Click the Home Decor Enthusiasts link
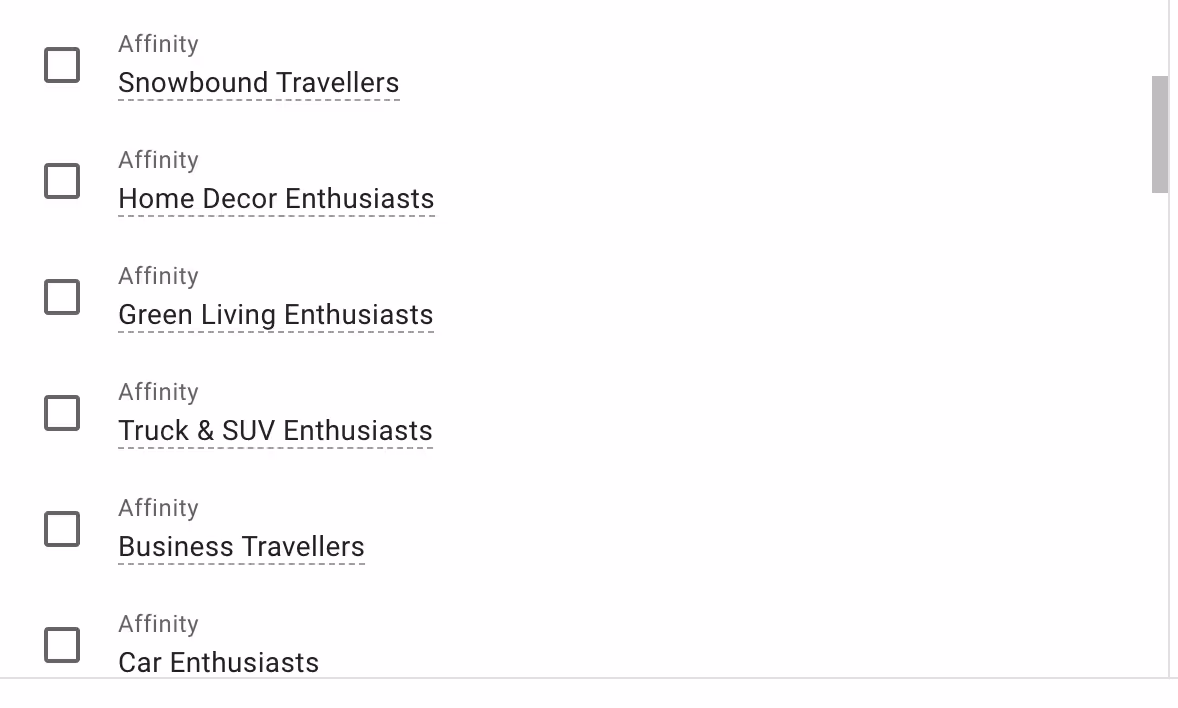The width and height of the screenshot is (1178, 708). pyautogui.click(x=276, y=199)
